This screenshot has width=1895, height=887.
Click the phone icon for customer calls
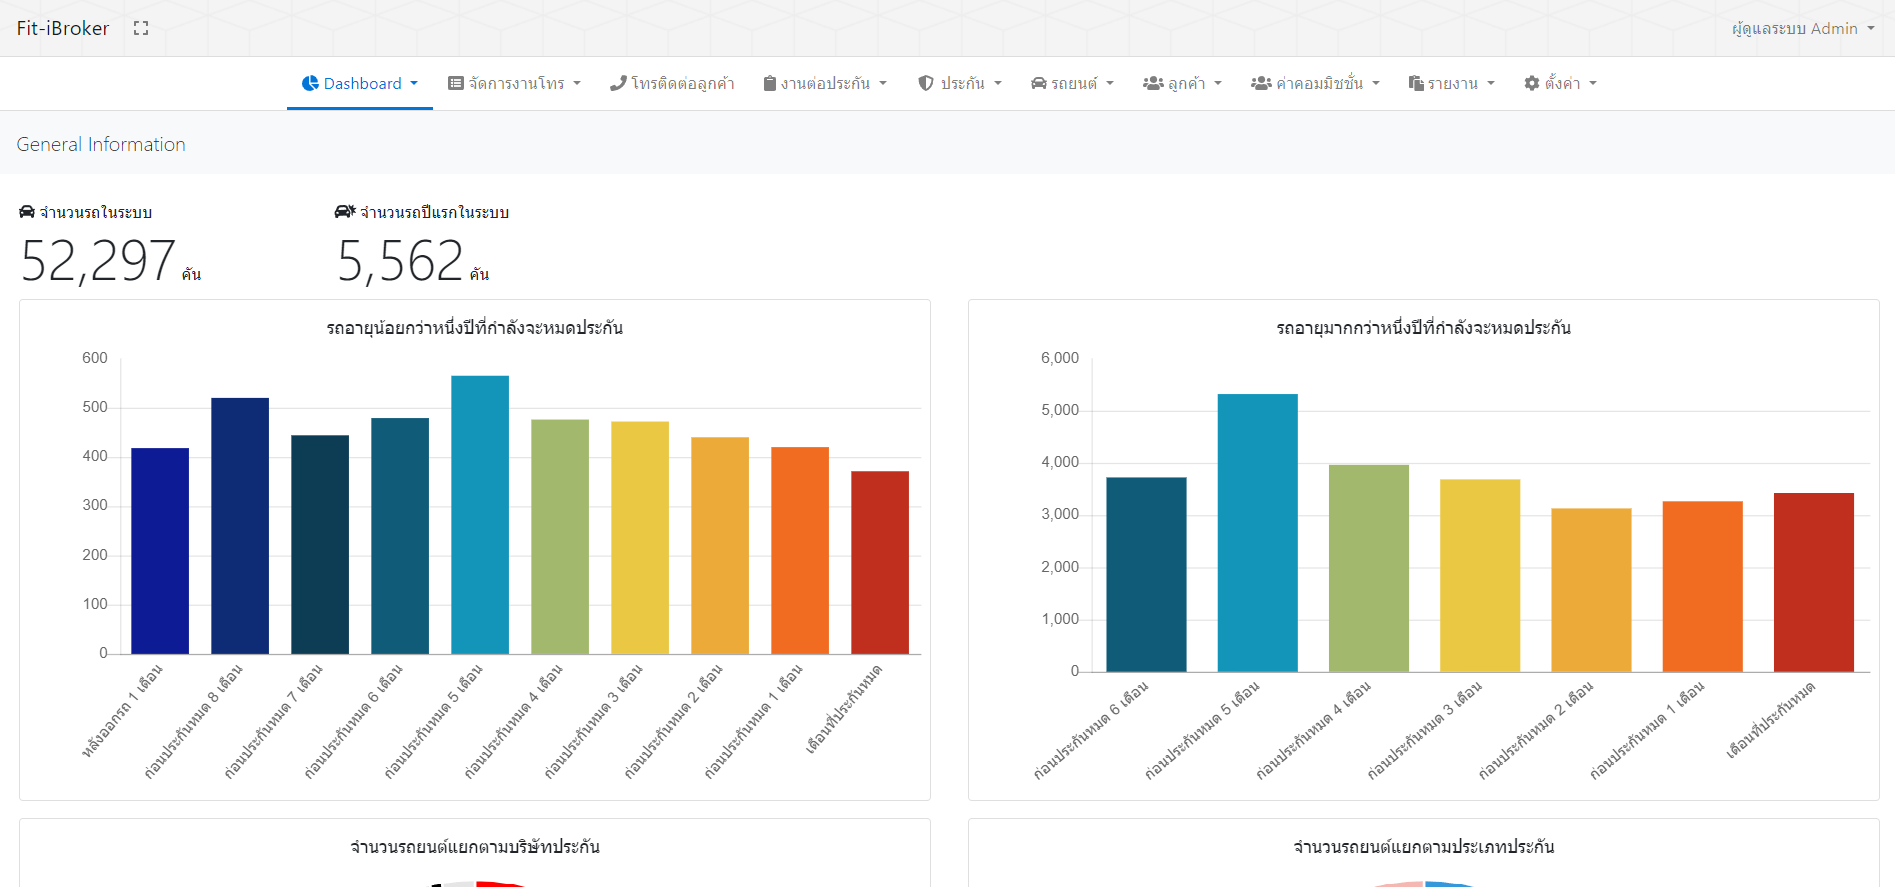(x=618, y=83)
